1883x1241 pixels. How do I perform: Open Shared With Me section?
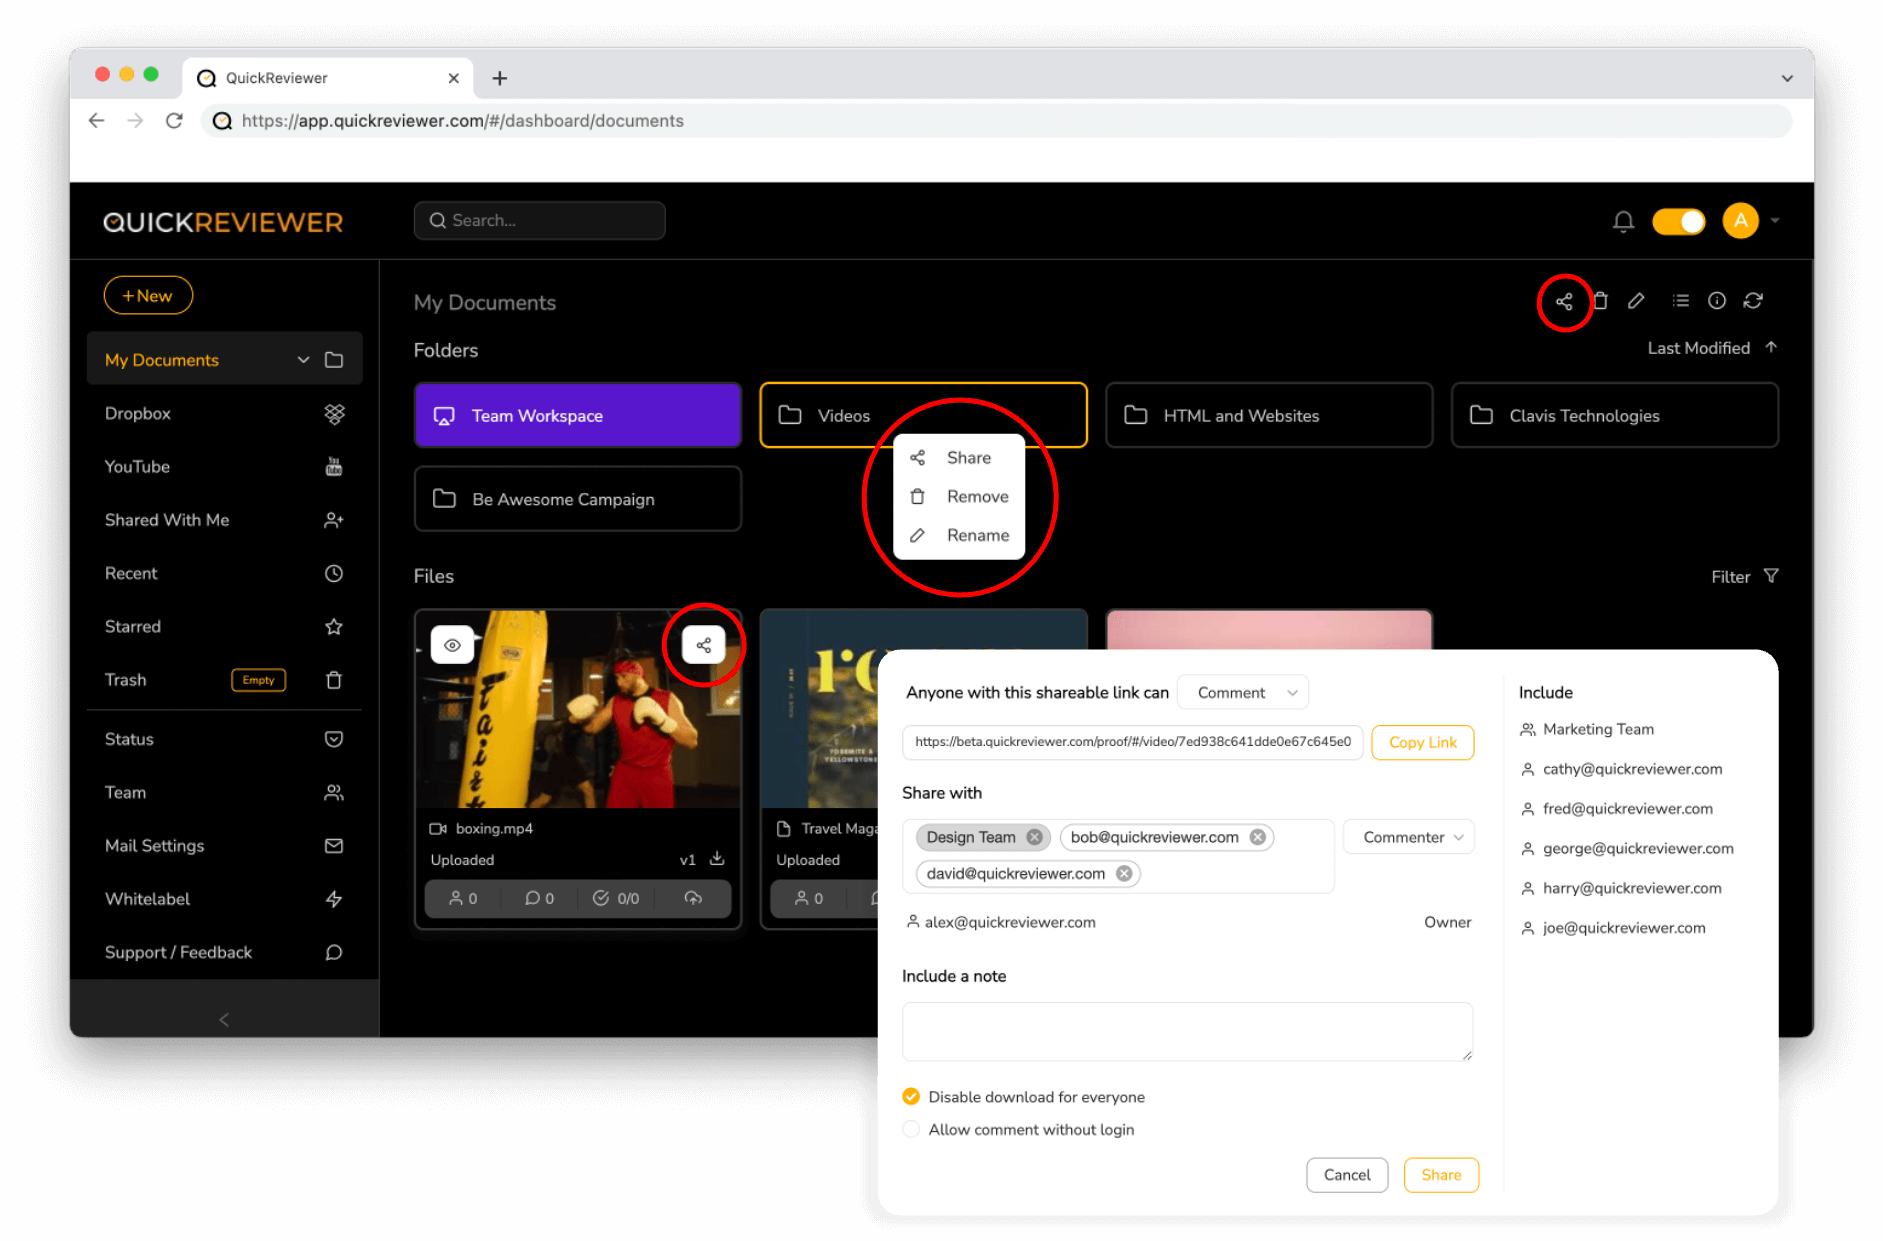coord(224,520)
